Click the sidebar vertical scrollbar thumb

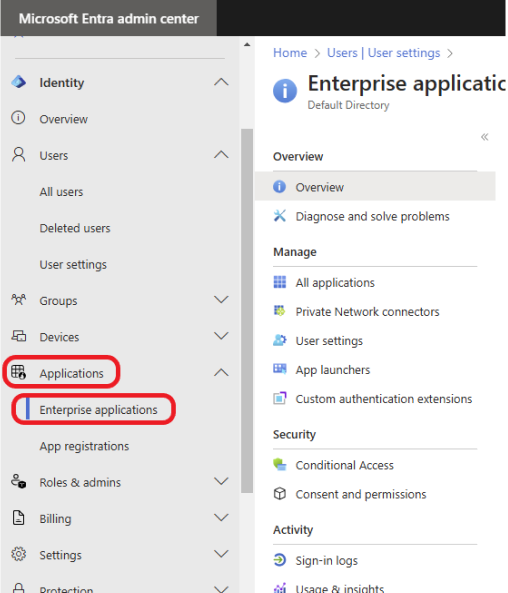click(x=247, y=311)
